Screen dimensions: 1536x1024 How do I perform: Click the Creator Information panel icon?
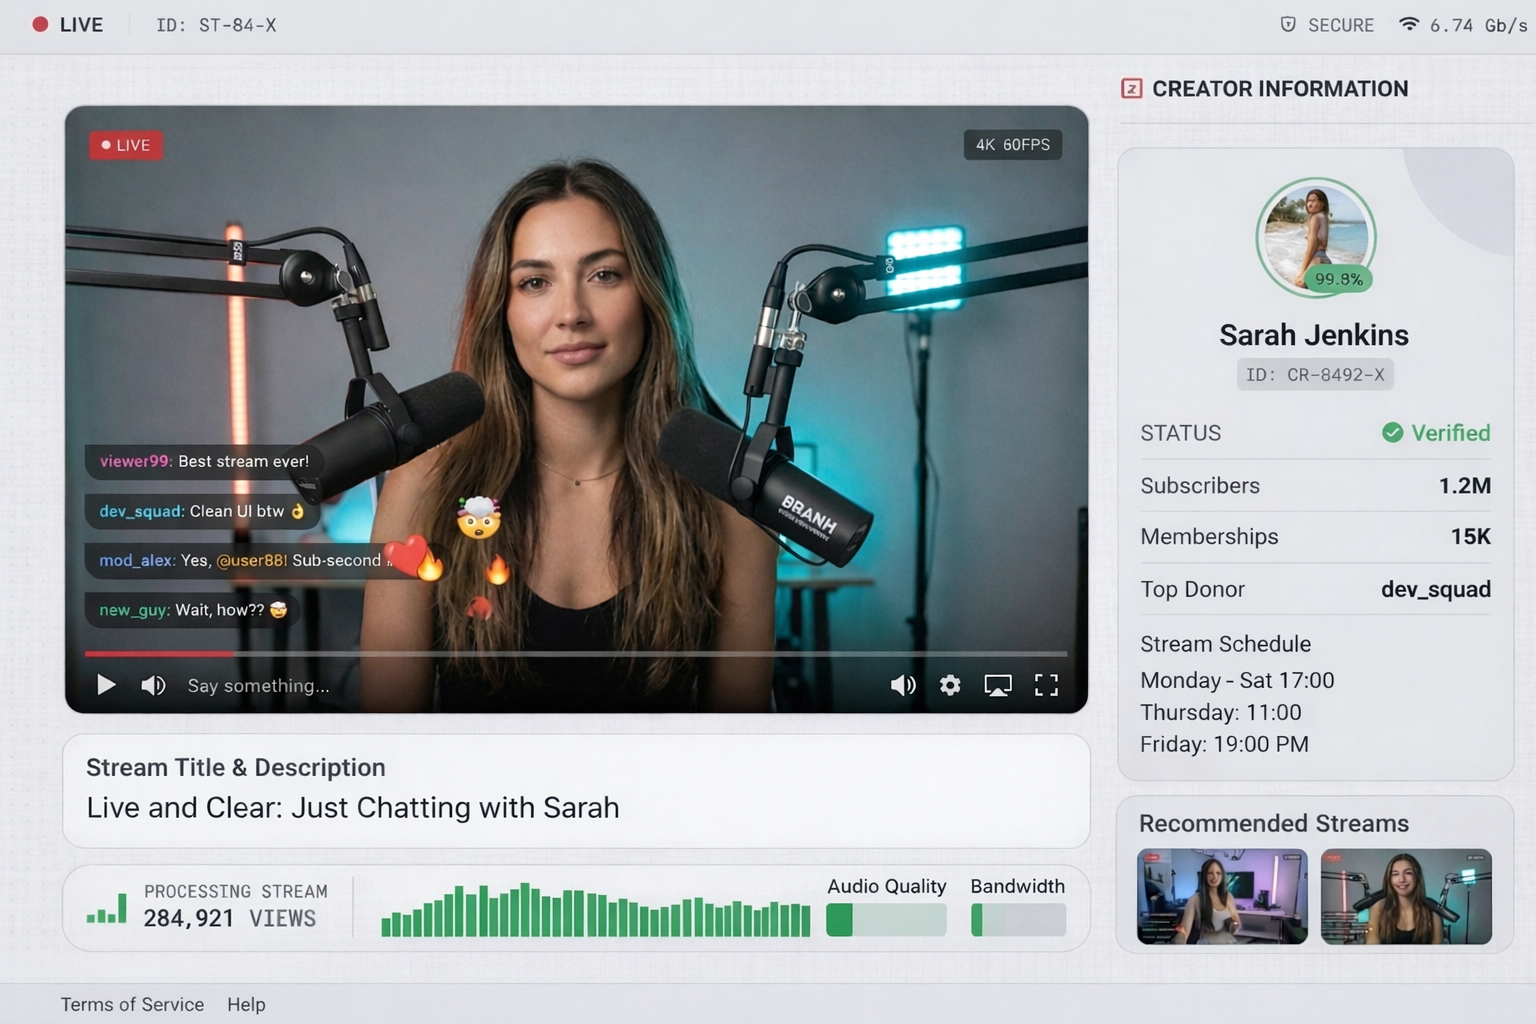[x=1131, y=89]
